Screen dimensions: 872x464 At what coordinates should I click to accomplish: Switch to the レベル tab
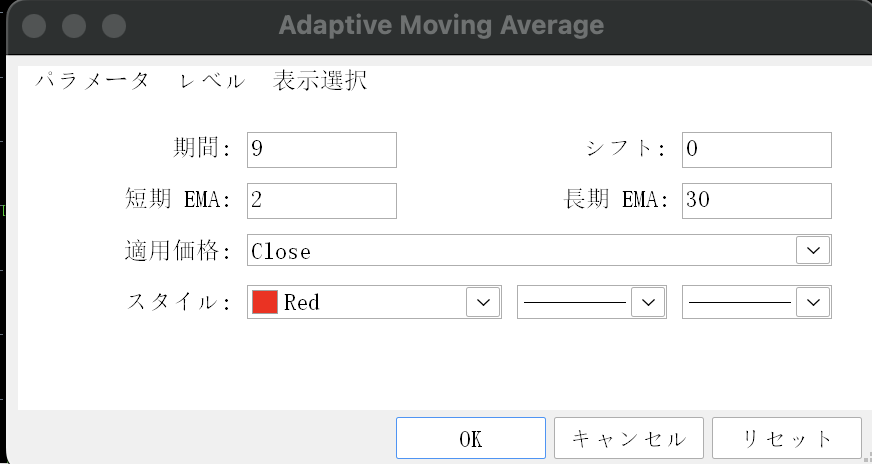point(212,82)
